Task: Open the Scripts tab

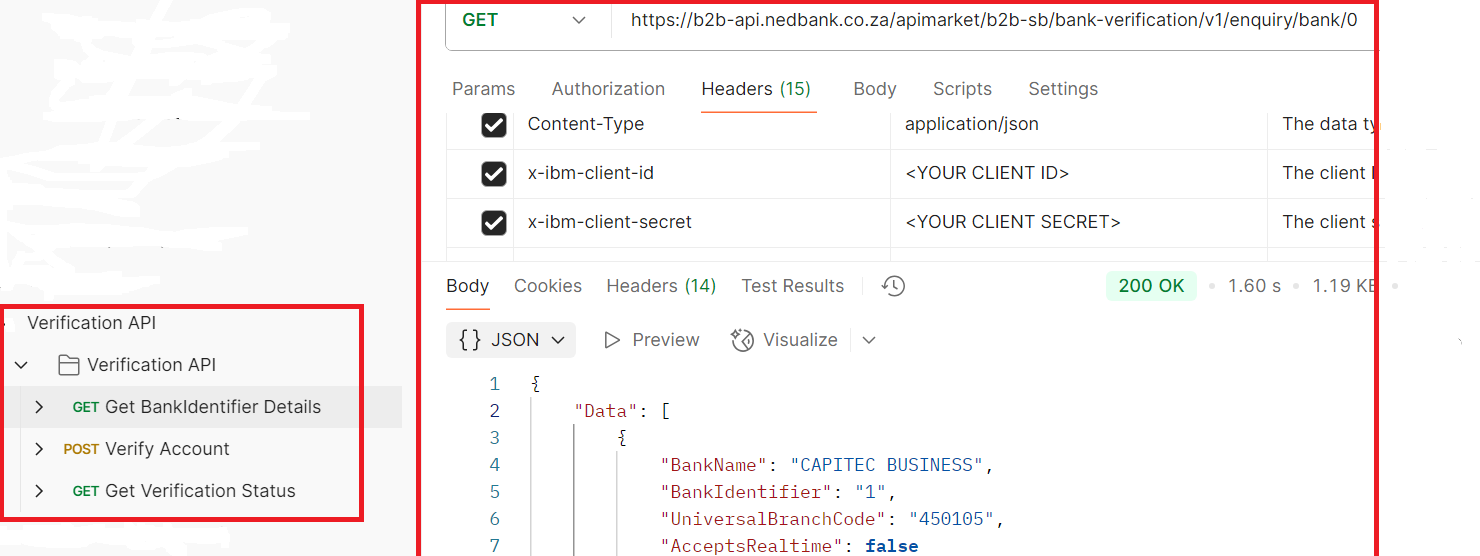Action: pos(962,89)
